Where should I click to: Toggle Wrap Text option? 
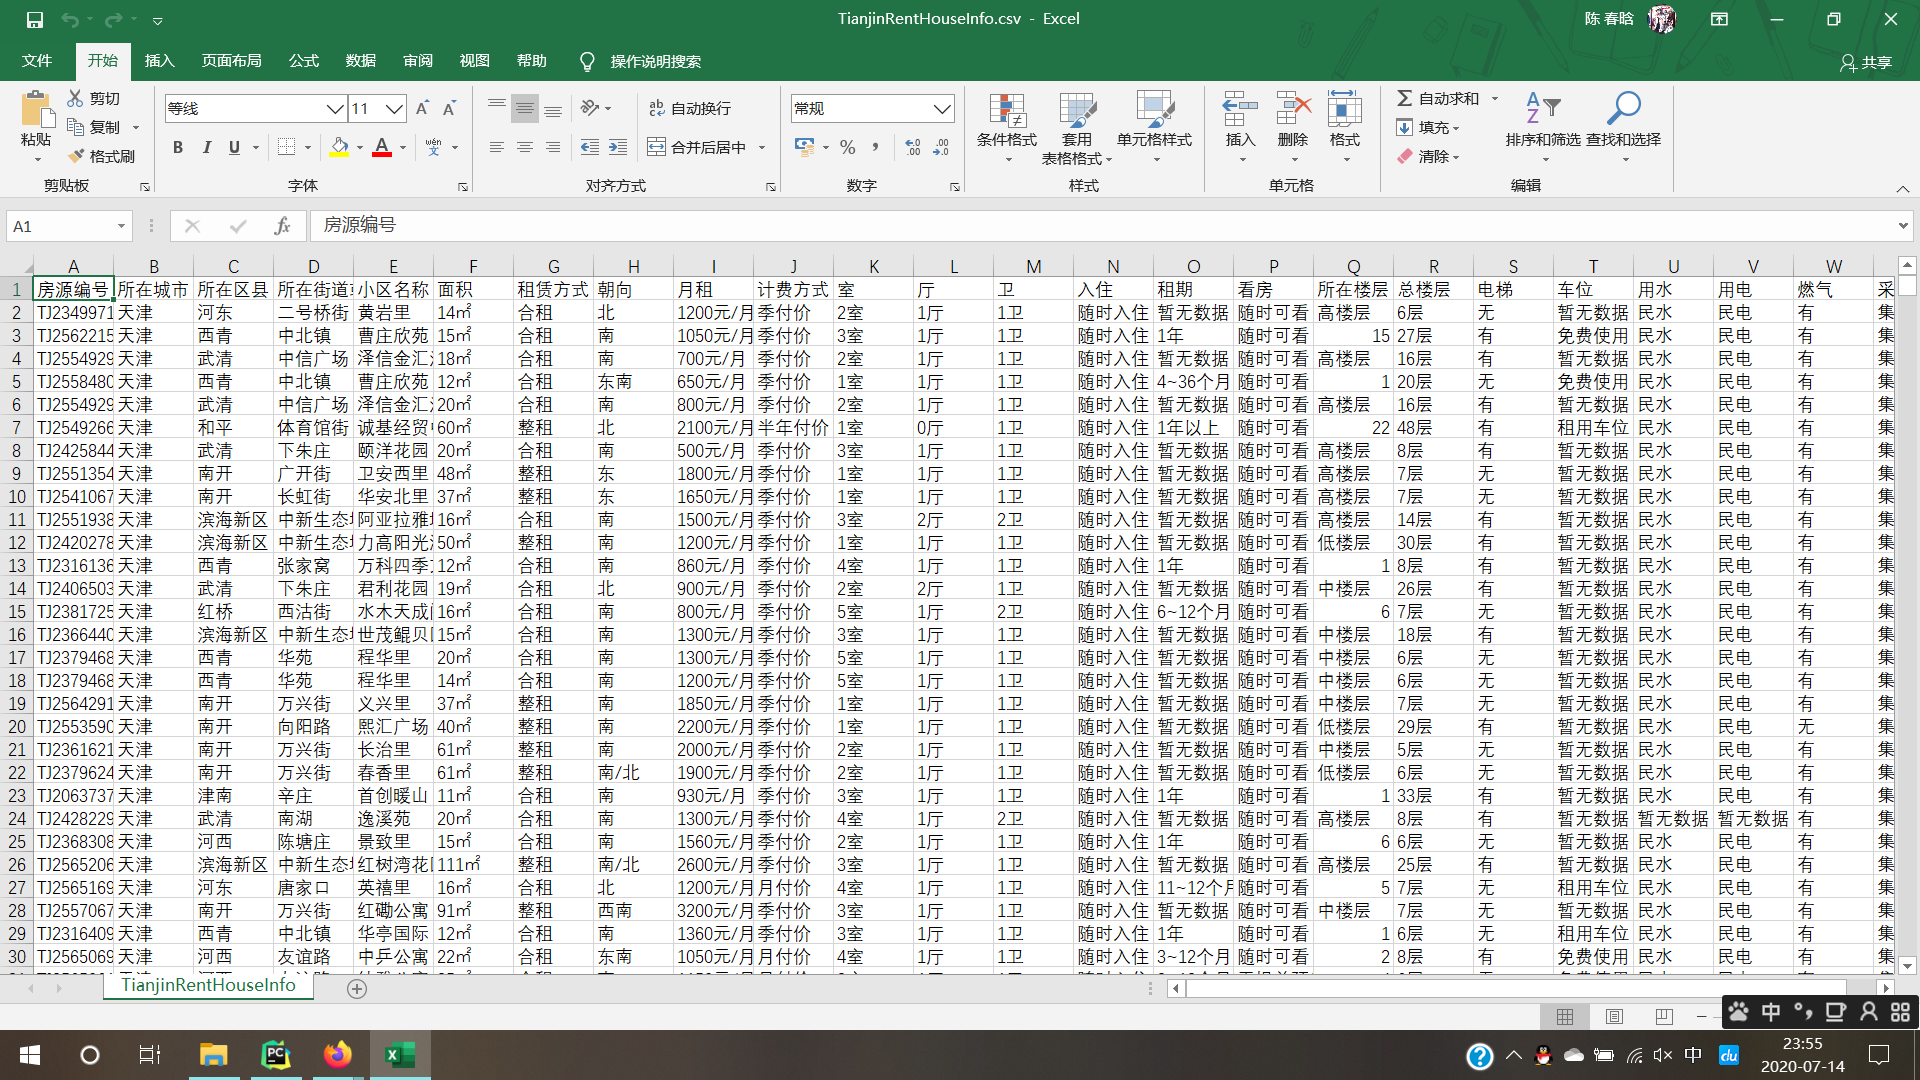(690, 108)
